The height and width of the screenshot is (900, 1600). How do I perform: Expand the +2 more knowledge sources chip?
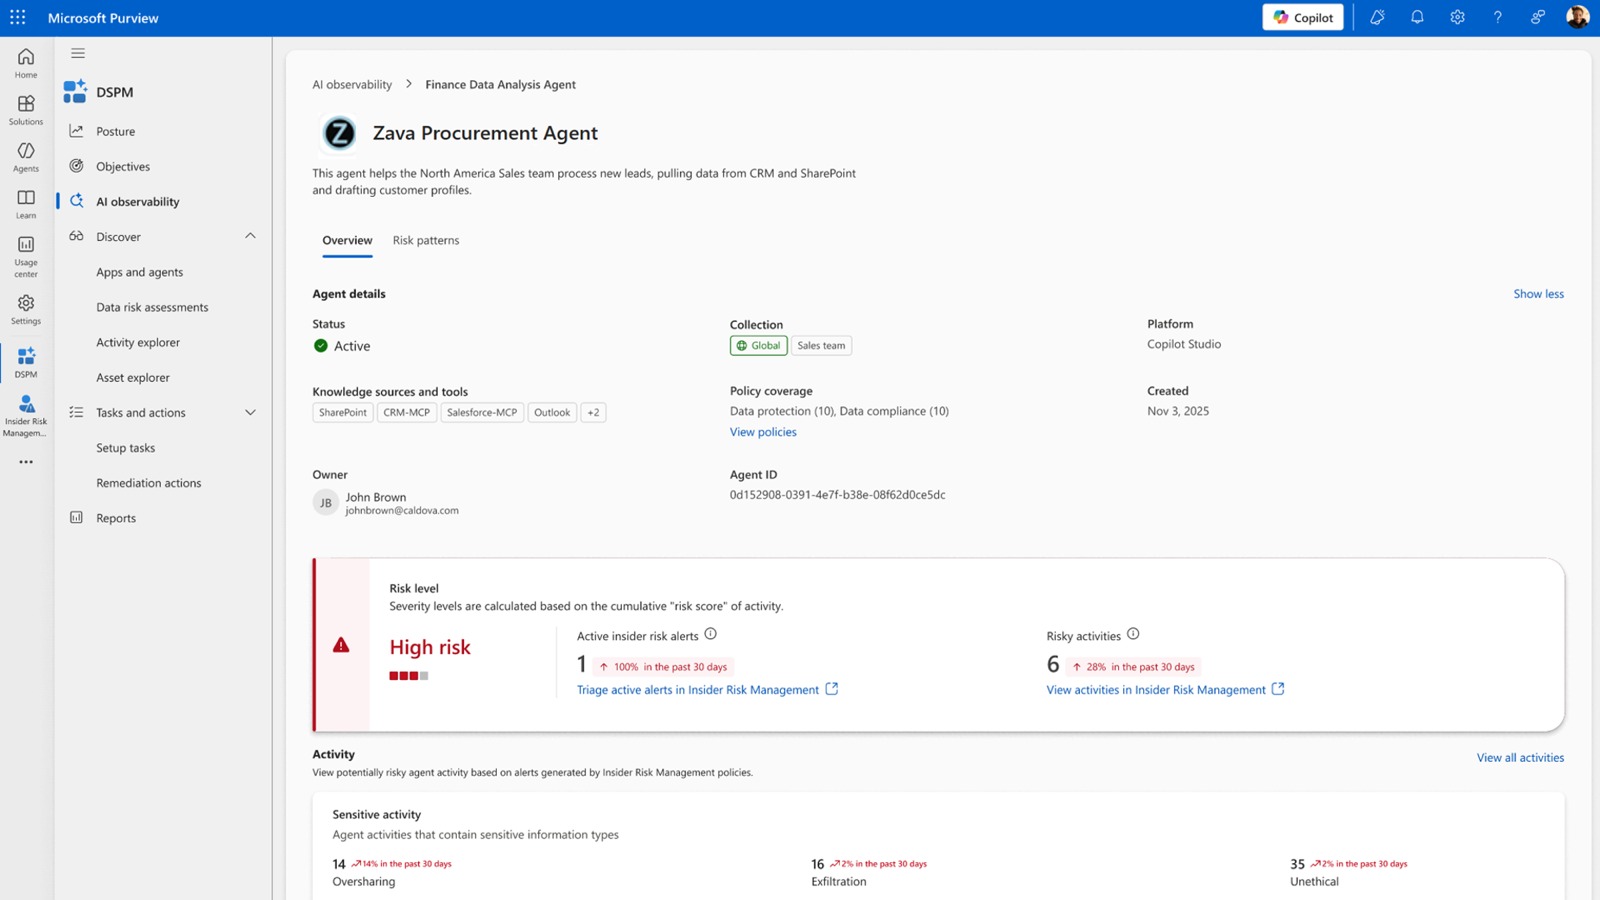click(593, 412)
